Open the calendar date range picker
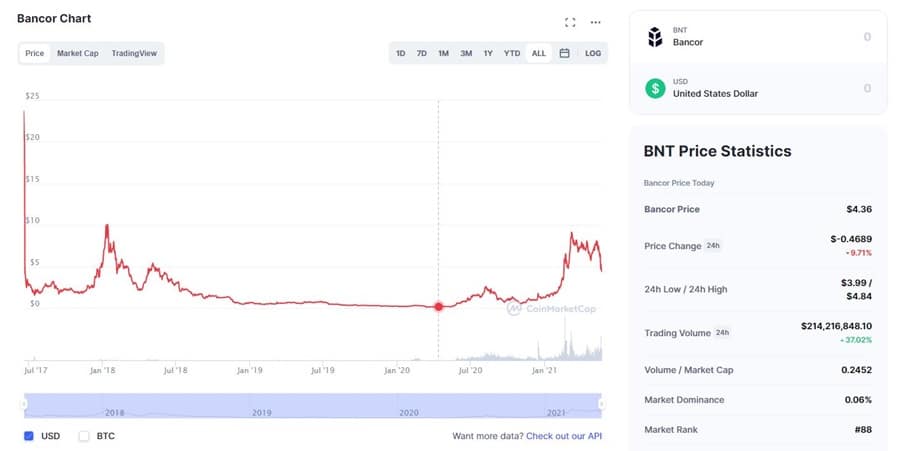Screen dimensions: 900x451 (x=564, y=53)
